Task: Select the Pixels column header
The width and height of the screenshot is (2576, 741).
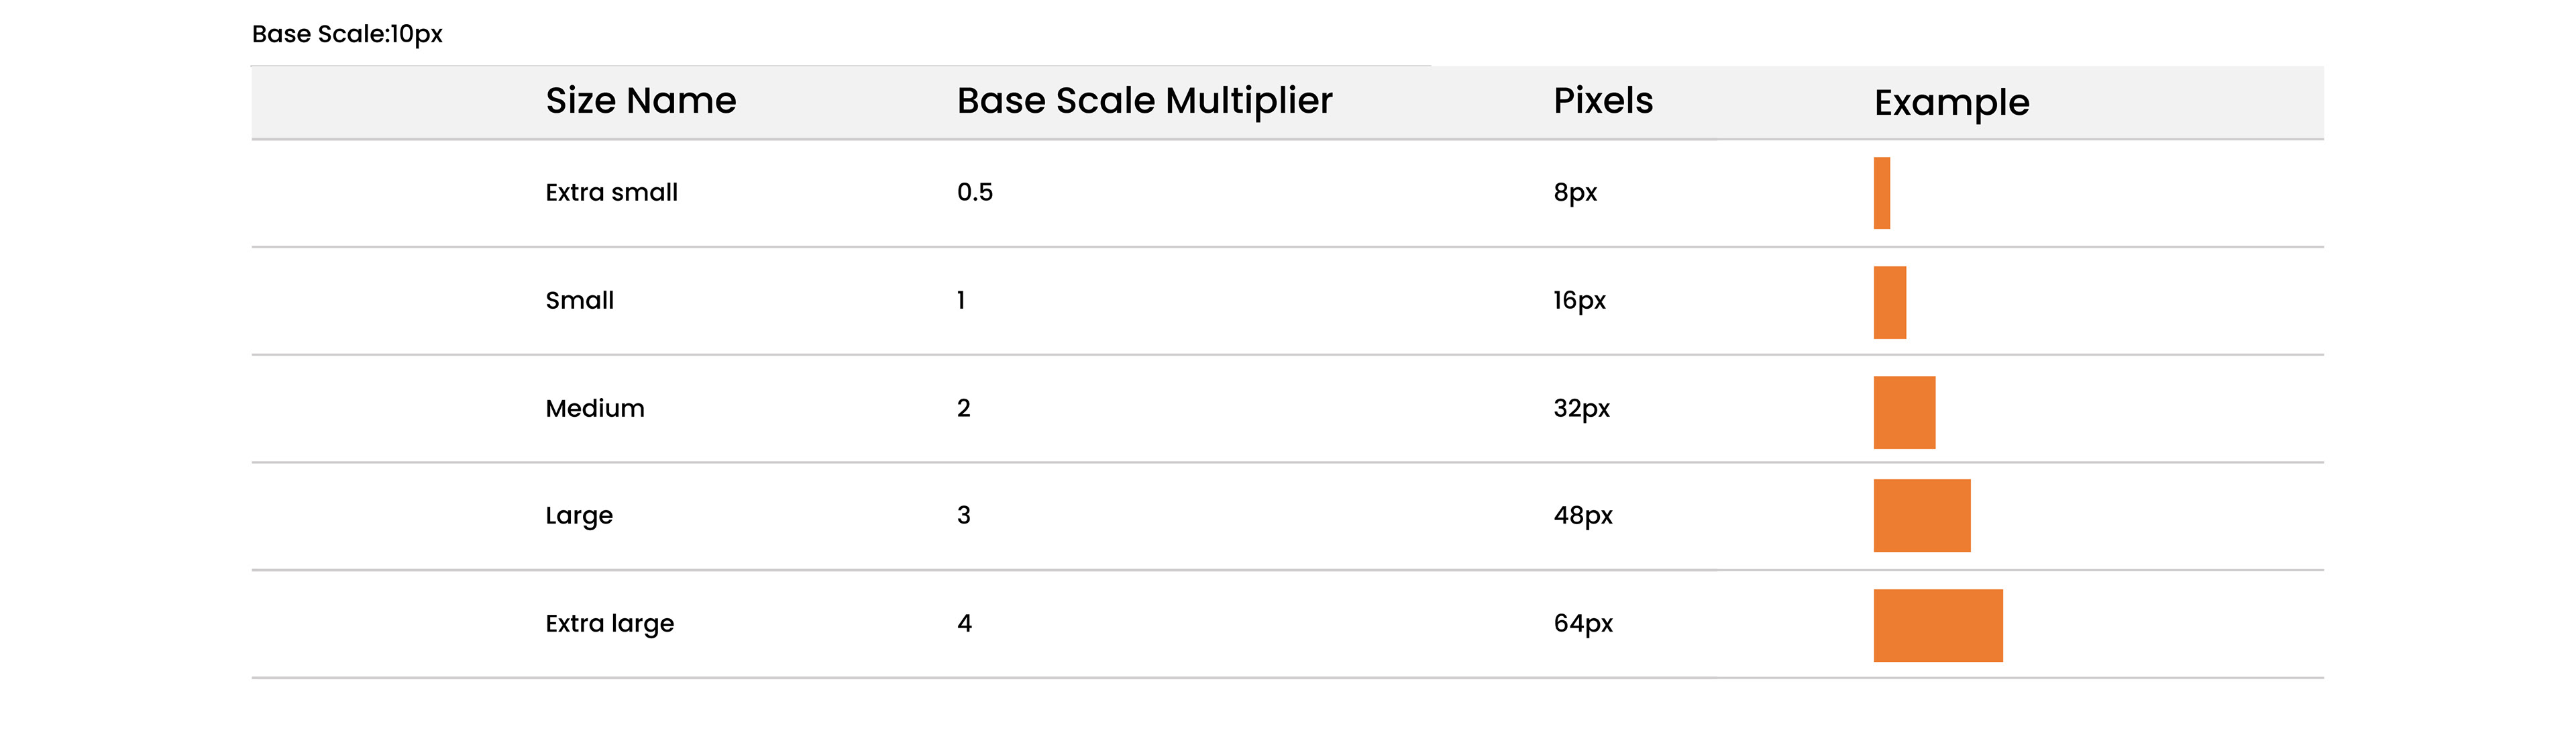Action: click(x=1602, y=101)
